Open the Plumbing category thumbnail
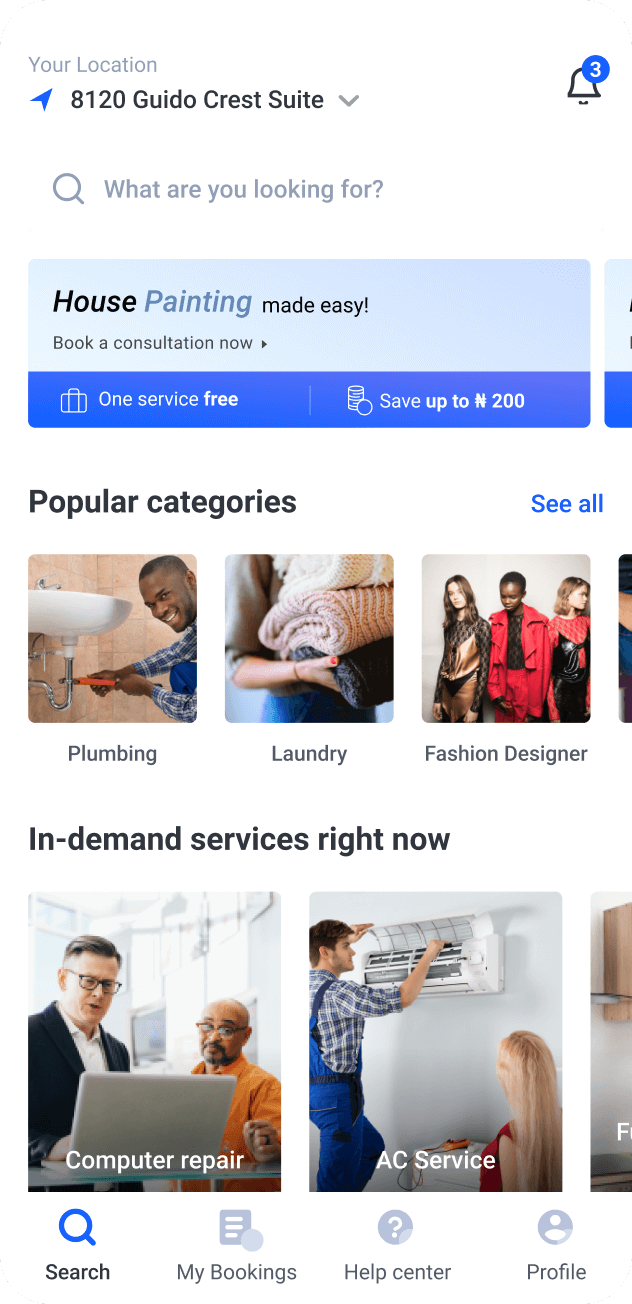Image resolution: width=632 pixels, height=1304 pixels. point(112,638)
